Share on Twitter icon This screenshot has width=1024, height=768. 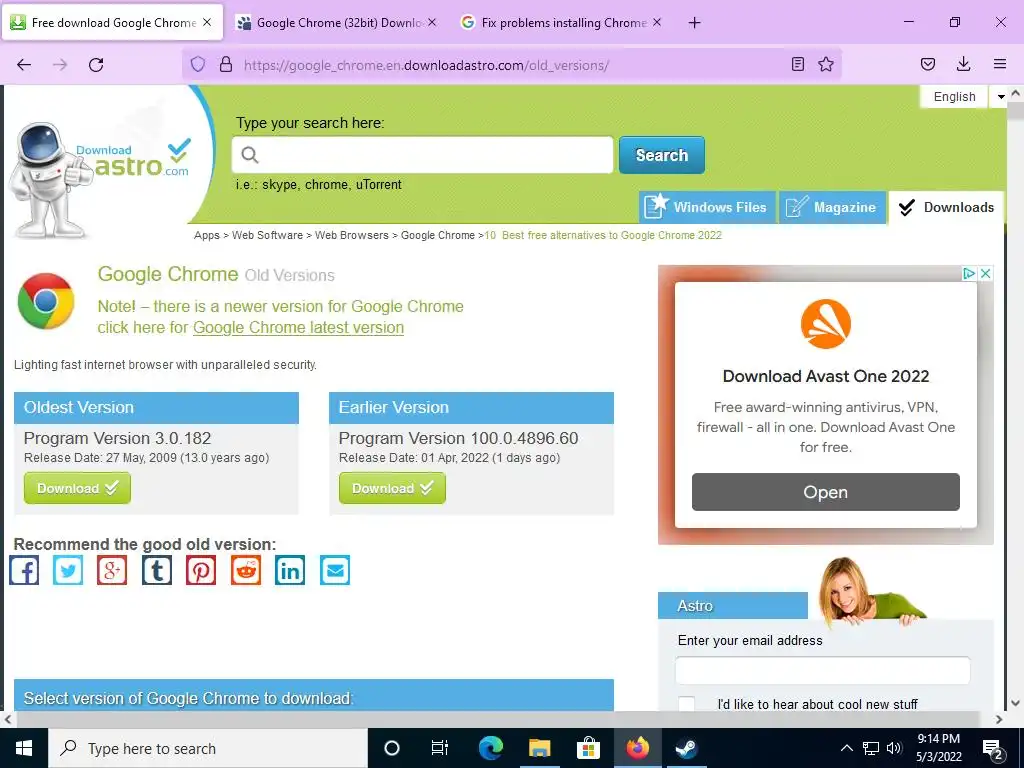(x=68, y=570)
